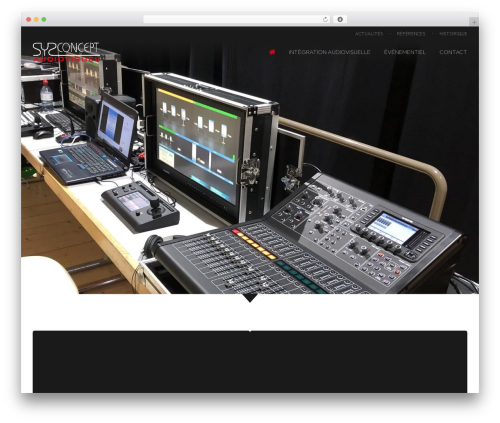Go to the Contact page
Image resolution: width=500 pixels, height=423 pixels.
[453, 52]
